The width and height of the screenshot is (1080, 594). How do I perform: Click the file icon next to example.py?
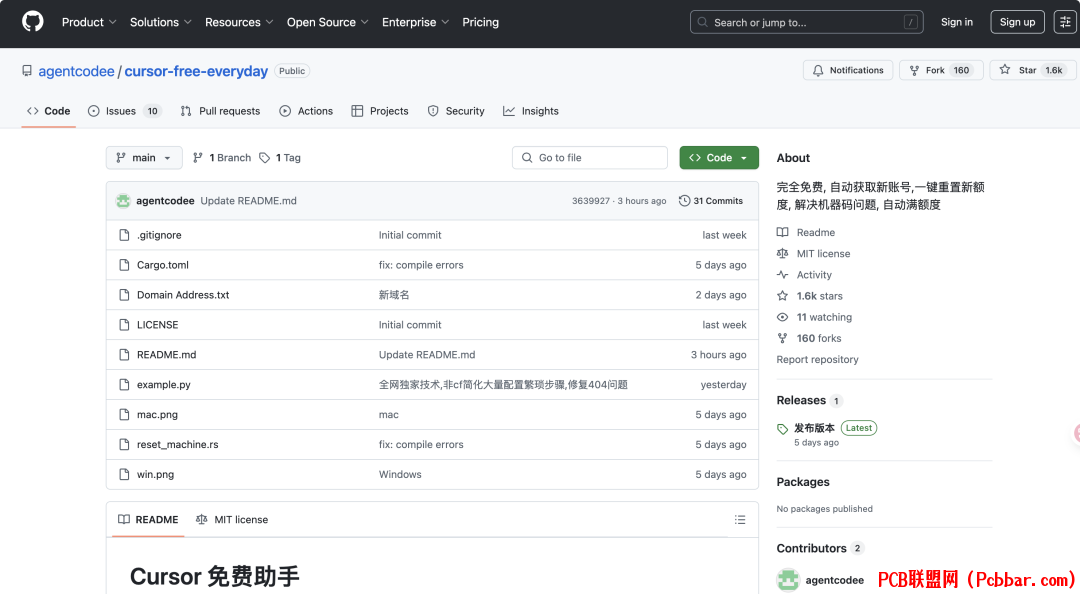pos(124,385)
